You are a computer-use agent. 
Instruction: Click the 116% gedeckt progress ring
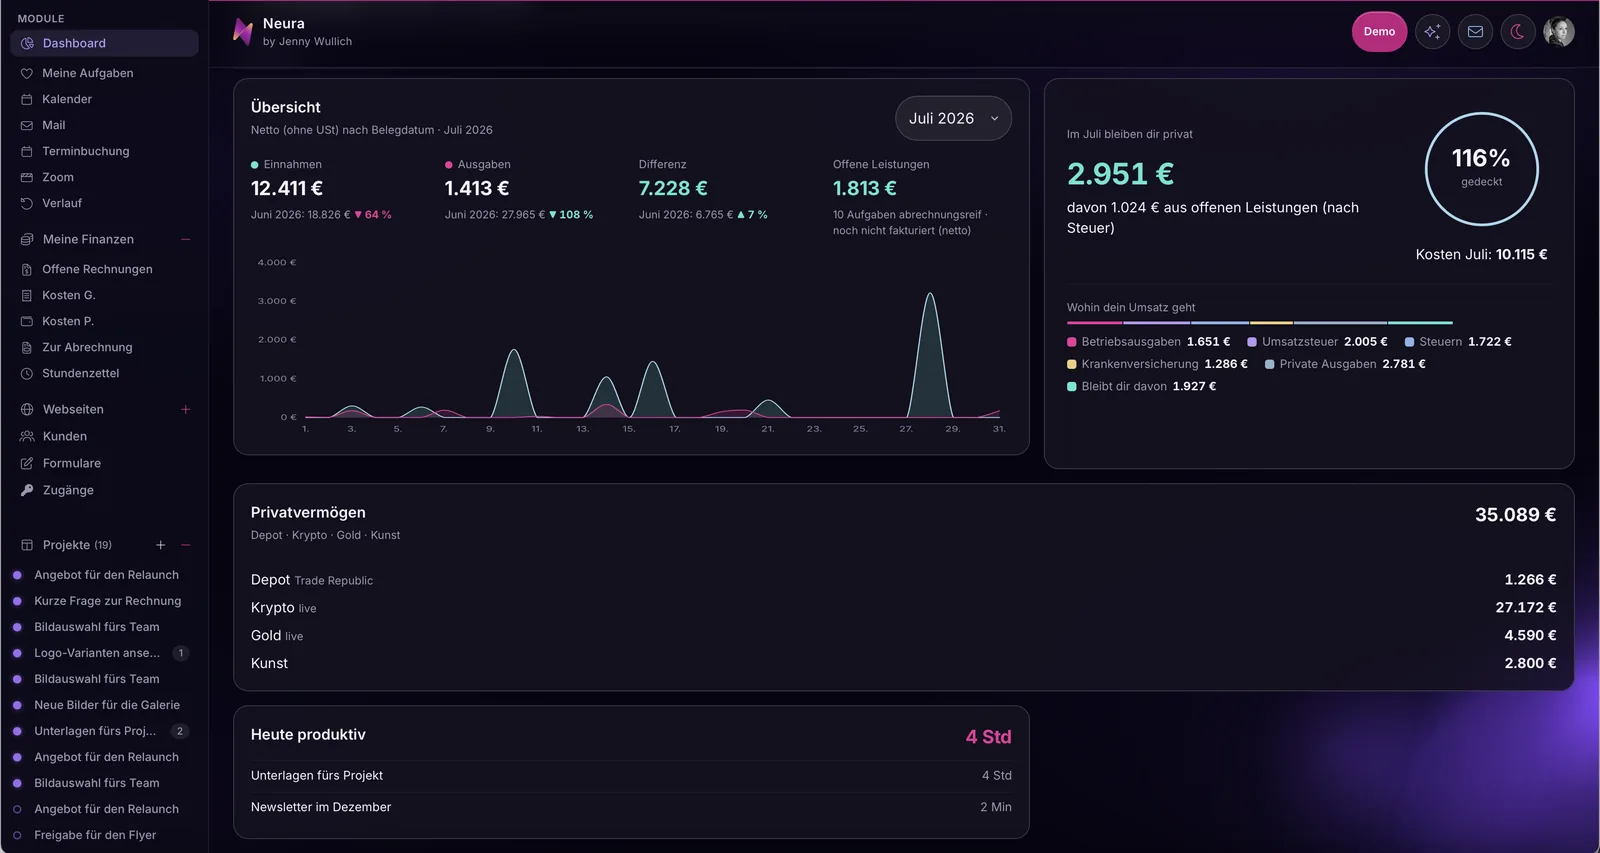tap(1481, 169)
